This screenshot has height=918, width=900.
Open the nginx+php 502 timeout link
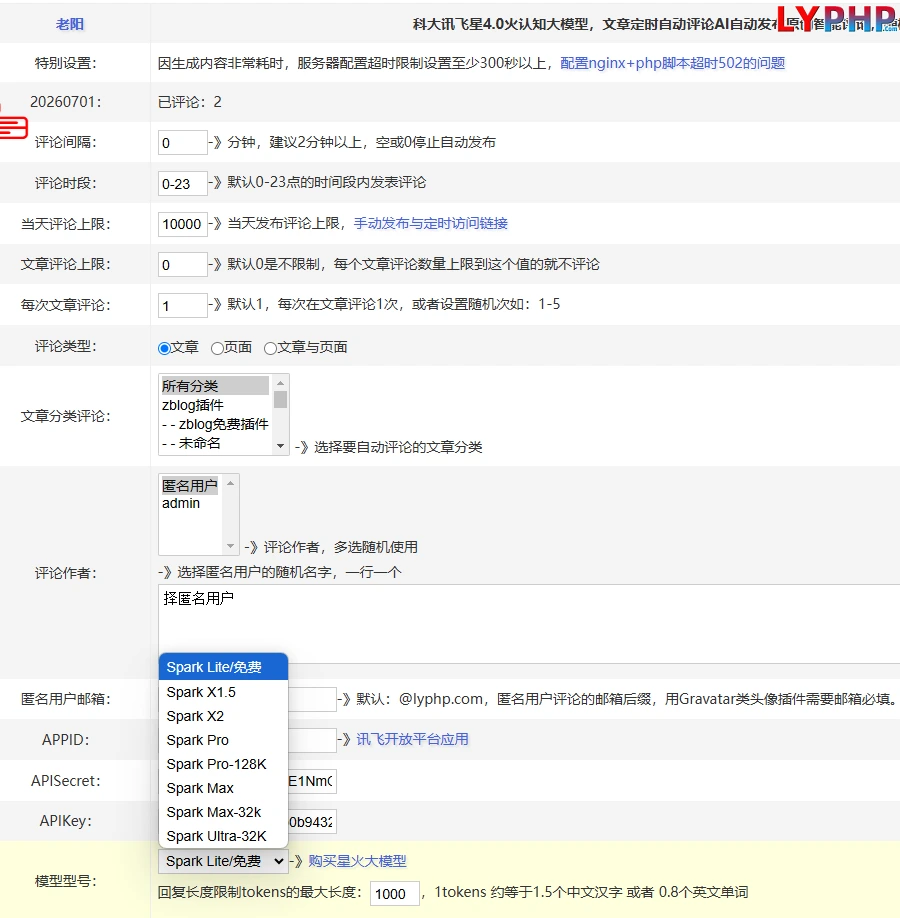(672, 63)
